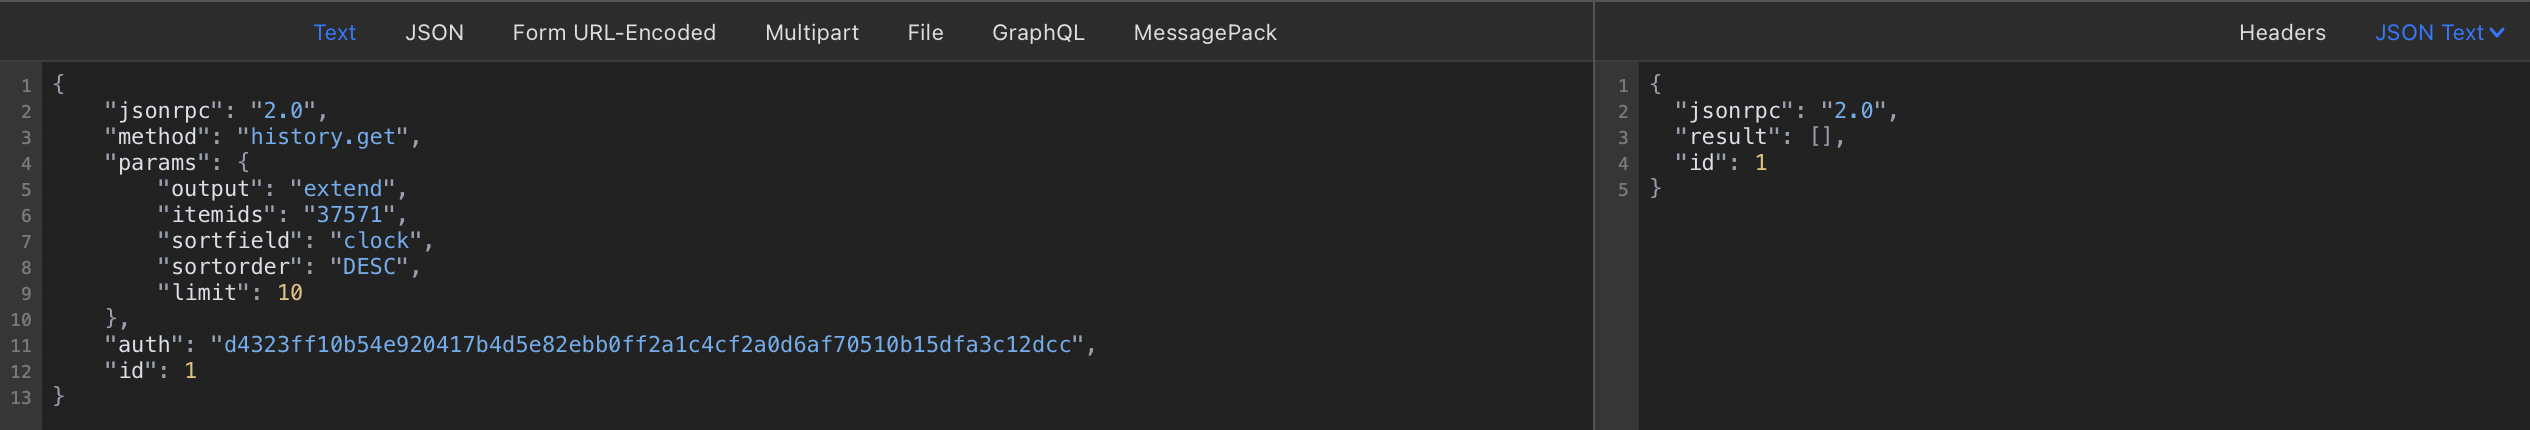Click the auth token string in request
This screenshot has width=2530, height=430.
pyautogui.click(x=647, y=345)
